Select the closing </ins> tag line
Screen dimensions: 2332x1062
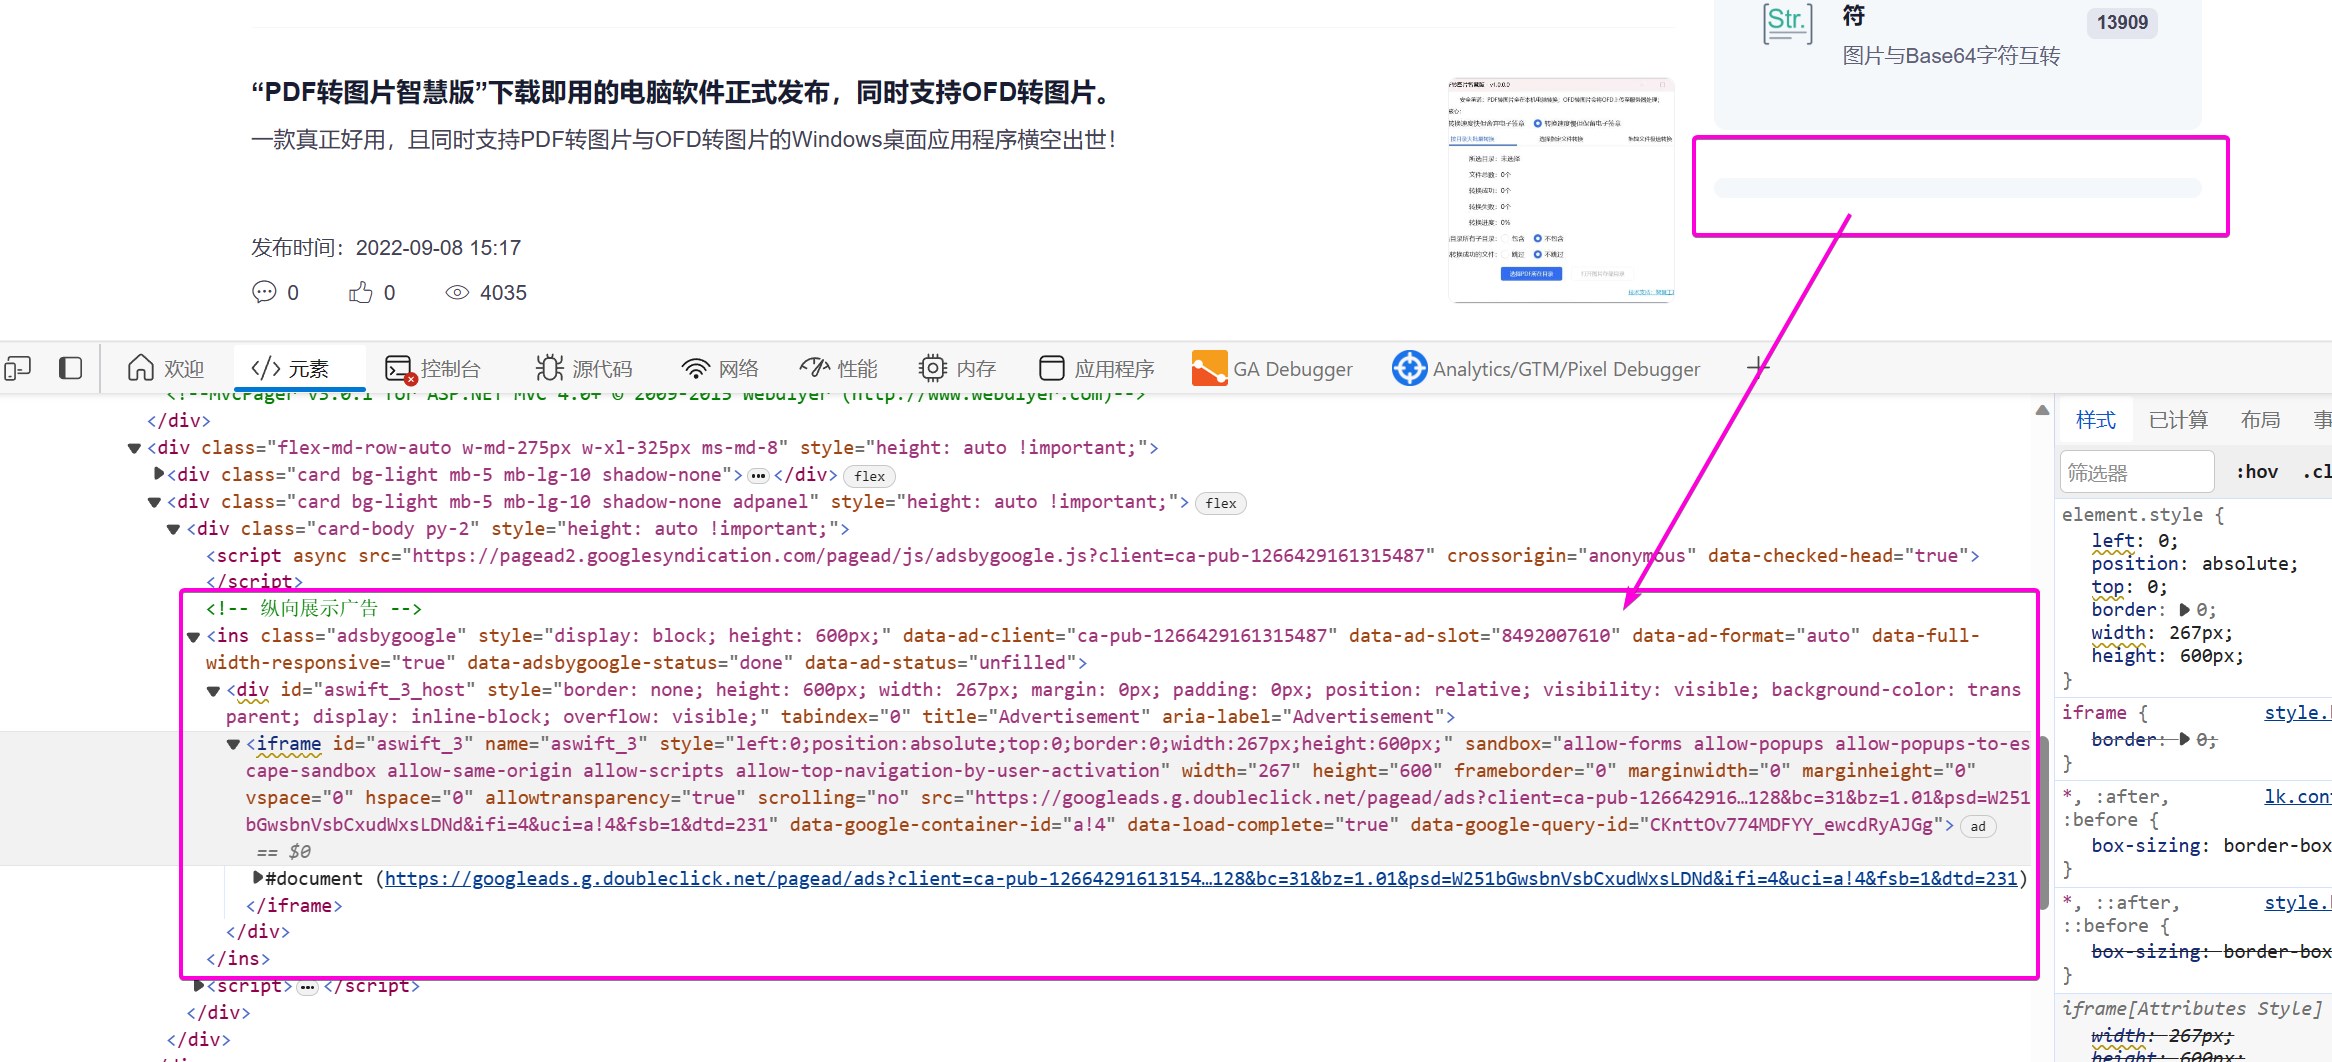[x=238, y=958]
